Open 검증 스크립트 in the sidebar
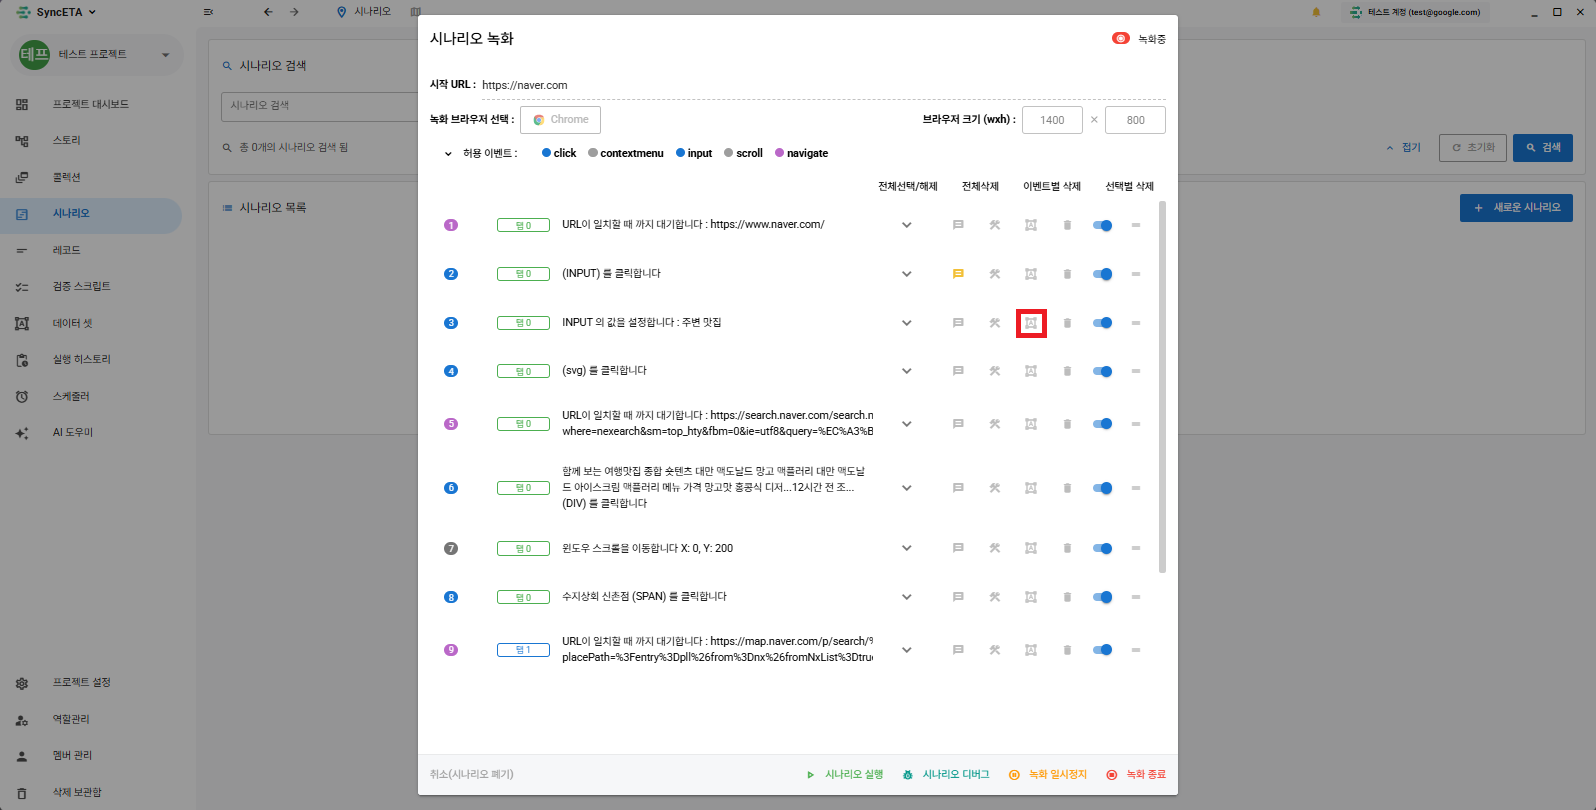The height and width of the screenshot is (810, 1596). (x=91, y=287)
